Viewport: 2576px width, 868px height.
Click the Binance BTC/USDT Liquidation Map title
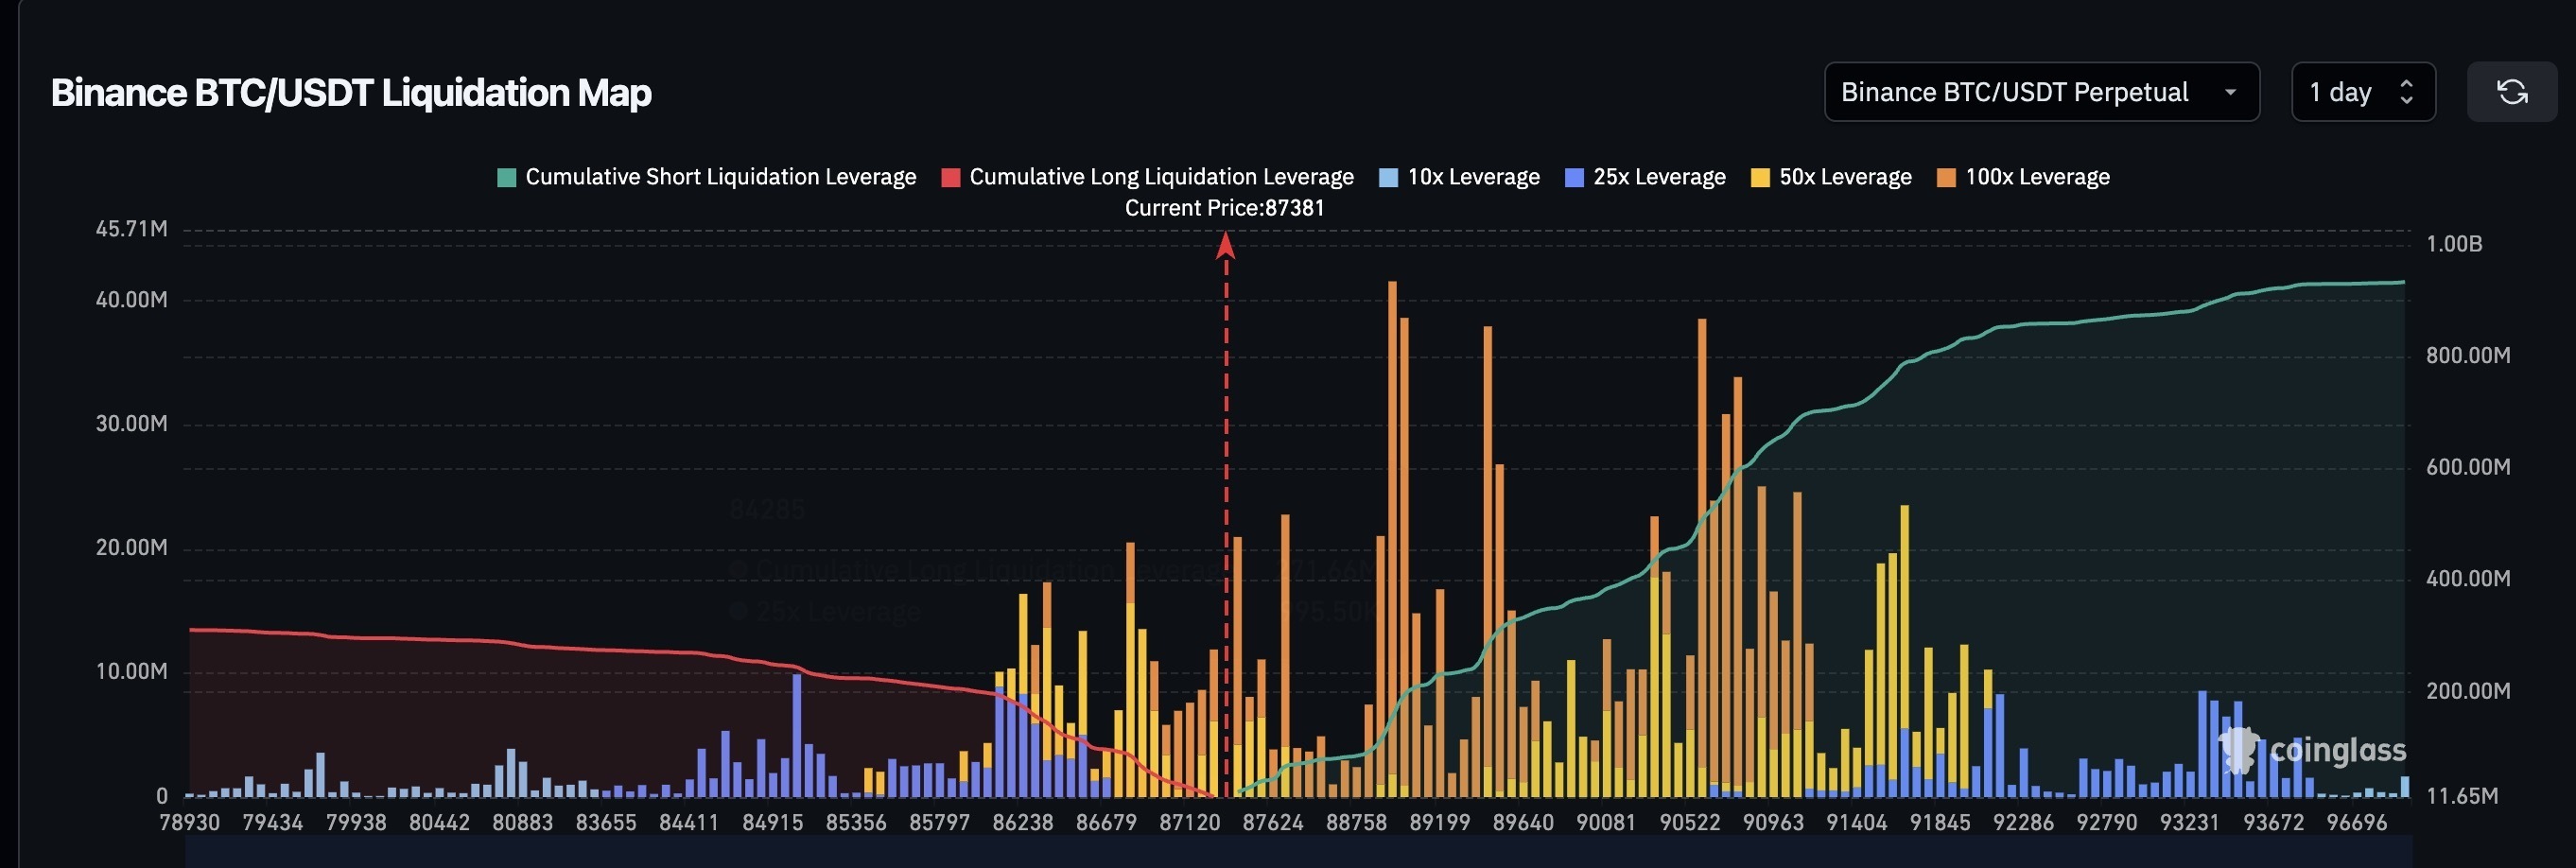coord(352,93)
